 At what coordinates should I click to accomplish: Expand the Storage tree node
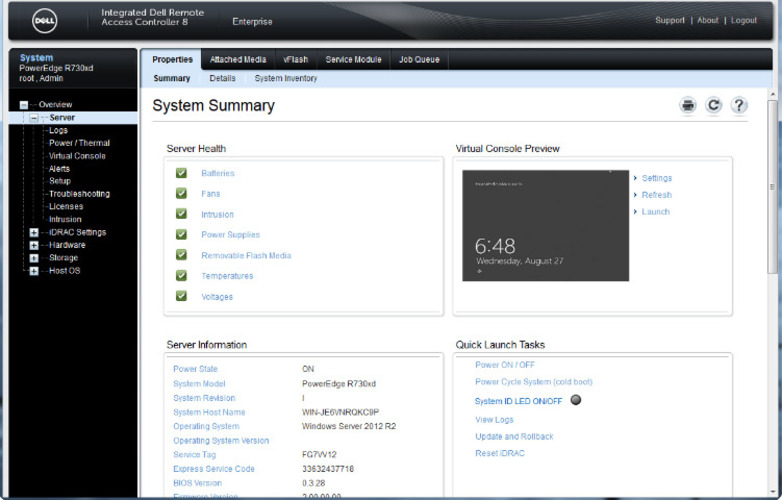pyautogui.click(x=34, y=258)
